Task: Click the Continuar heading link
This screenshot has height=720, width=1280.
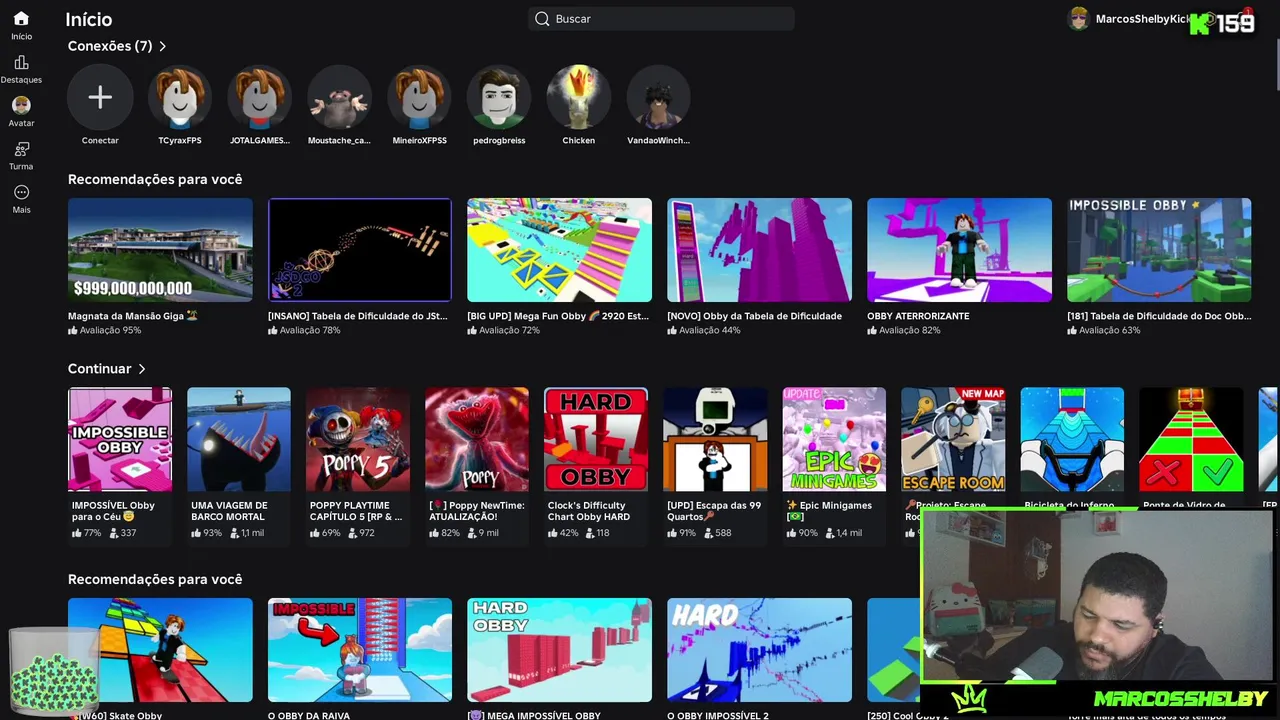Action: pos(100,369)
